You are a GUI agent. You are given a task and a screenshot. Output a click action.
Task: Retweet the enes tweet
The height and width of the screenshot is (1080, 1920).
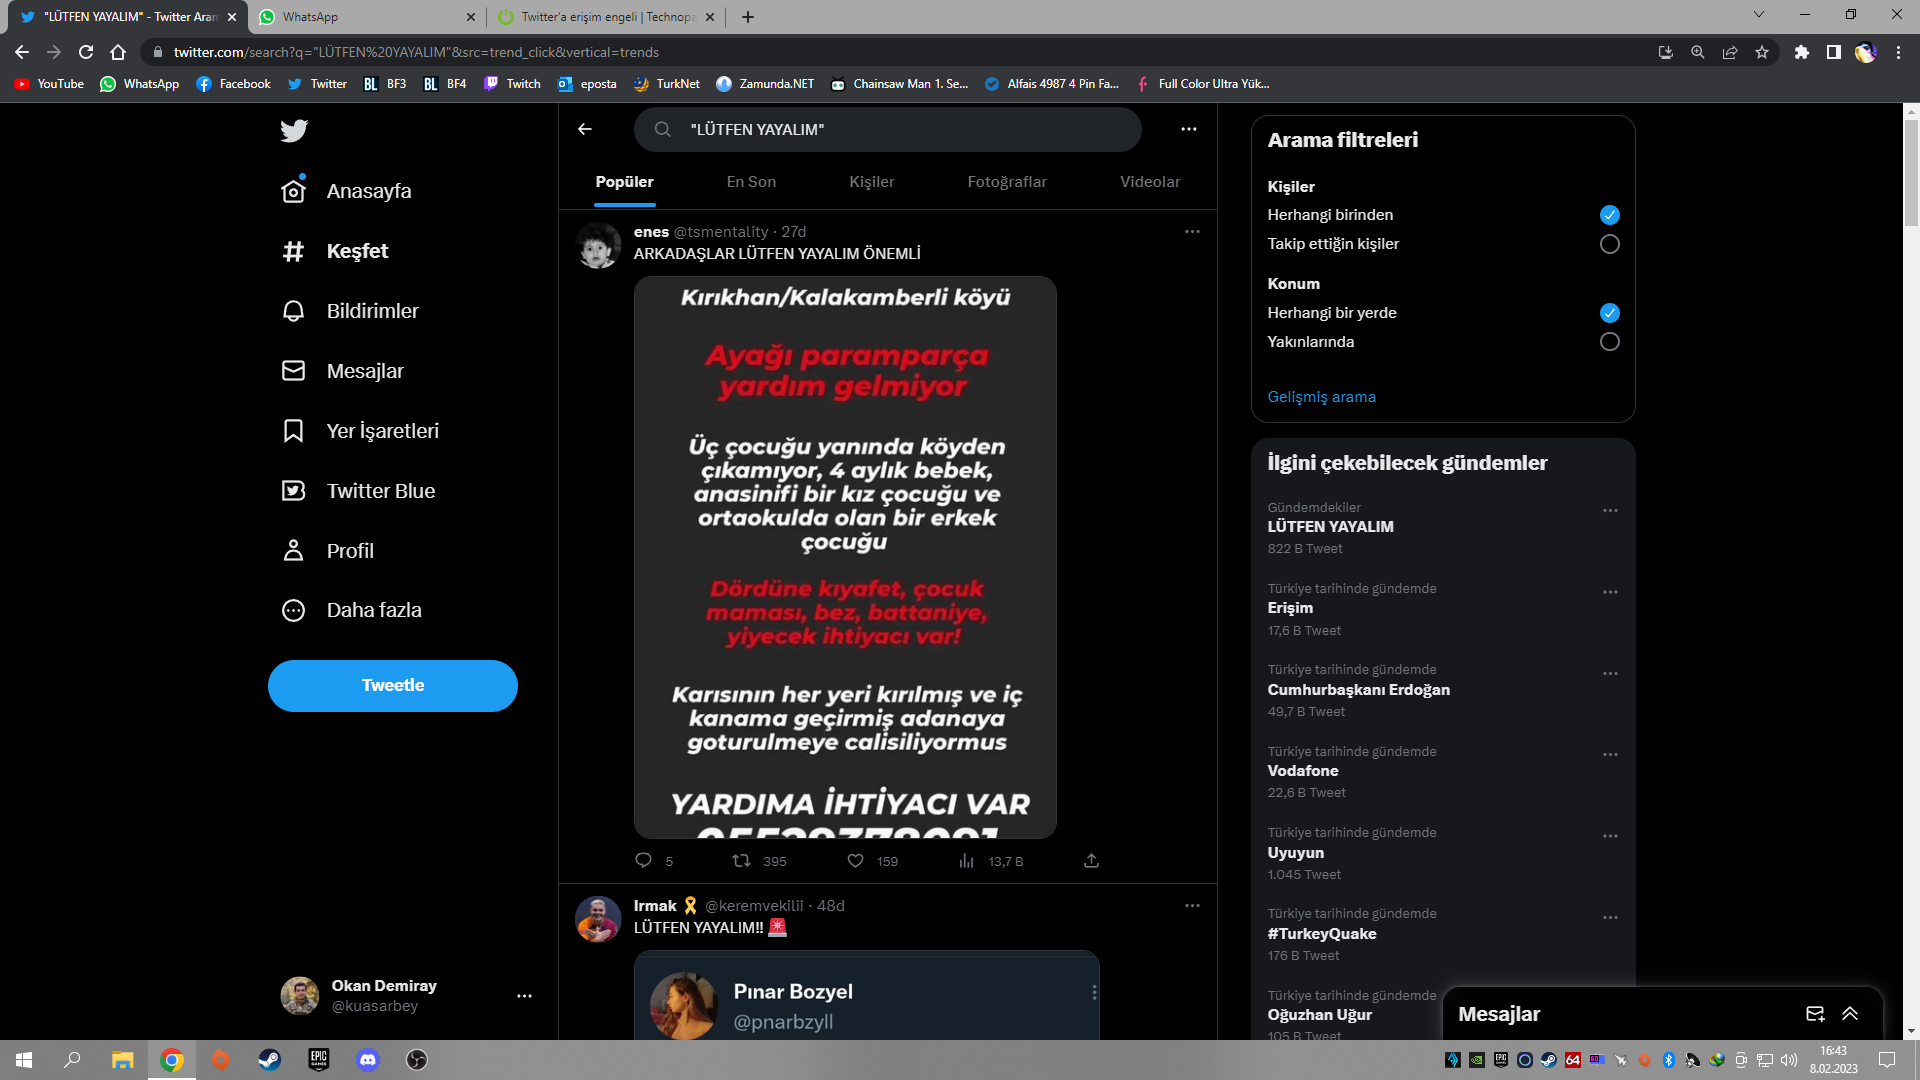tap(741, 861)
